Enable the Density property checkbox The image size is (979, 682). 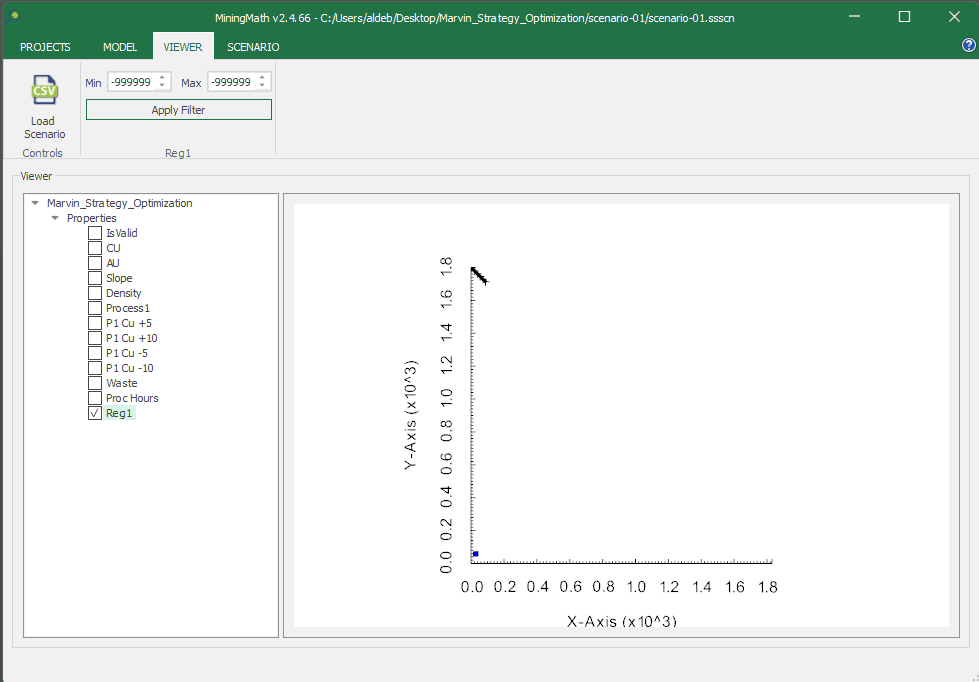tap(95, 293)
